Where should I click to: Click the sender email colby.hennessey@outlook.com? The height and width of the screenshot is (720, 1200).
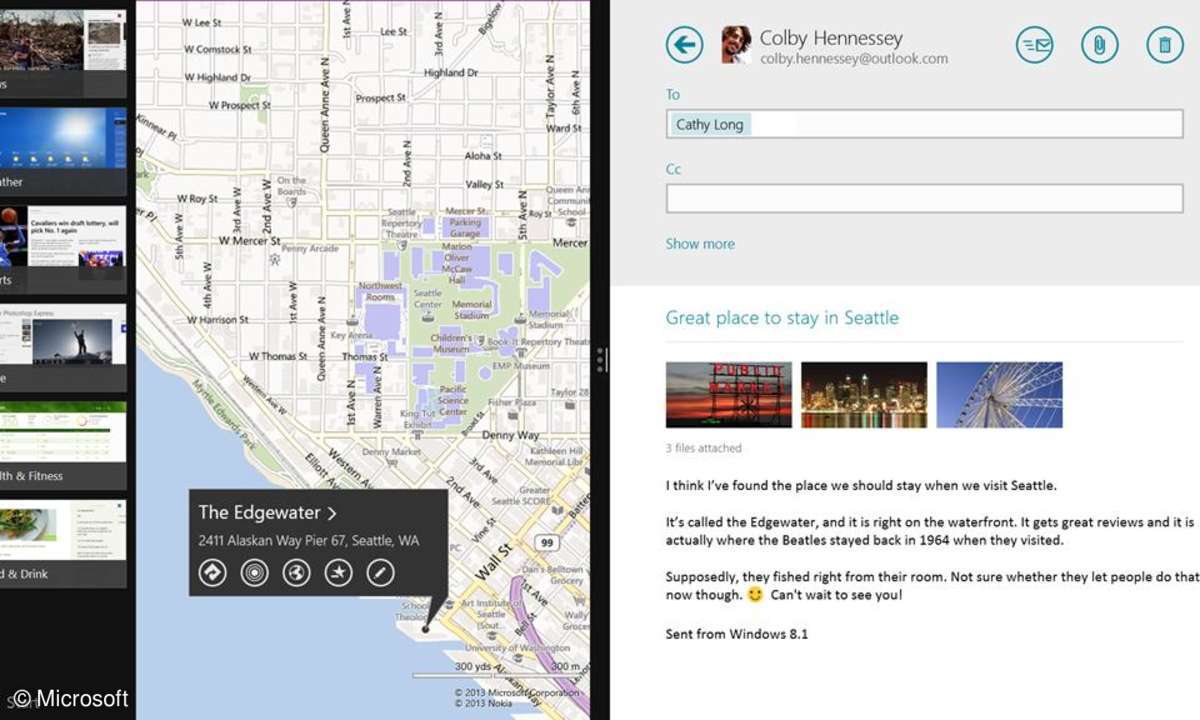(854, 59)
